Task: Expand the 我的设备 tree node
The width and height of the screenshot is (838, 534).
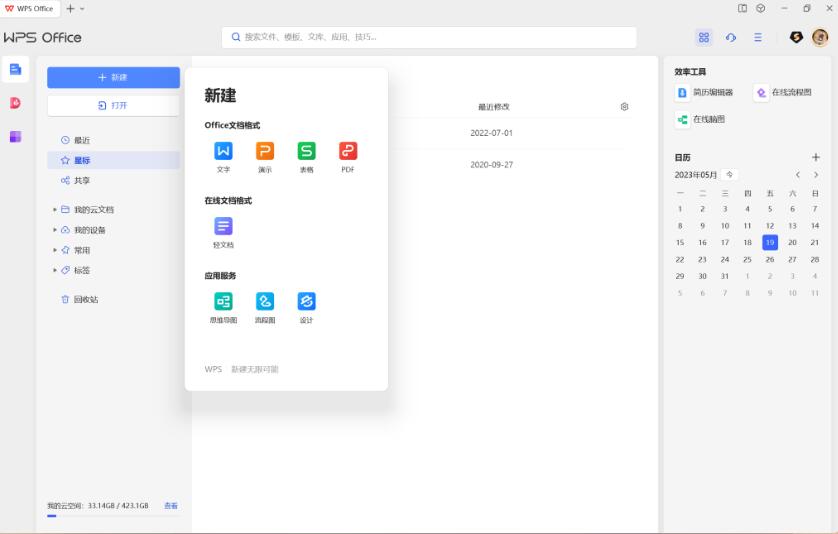Action: [55, 230]
